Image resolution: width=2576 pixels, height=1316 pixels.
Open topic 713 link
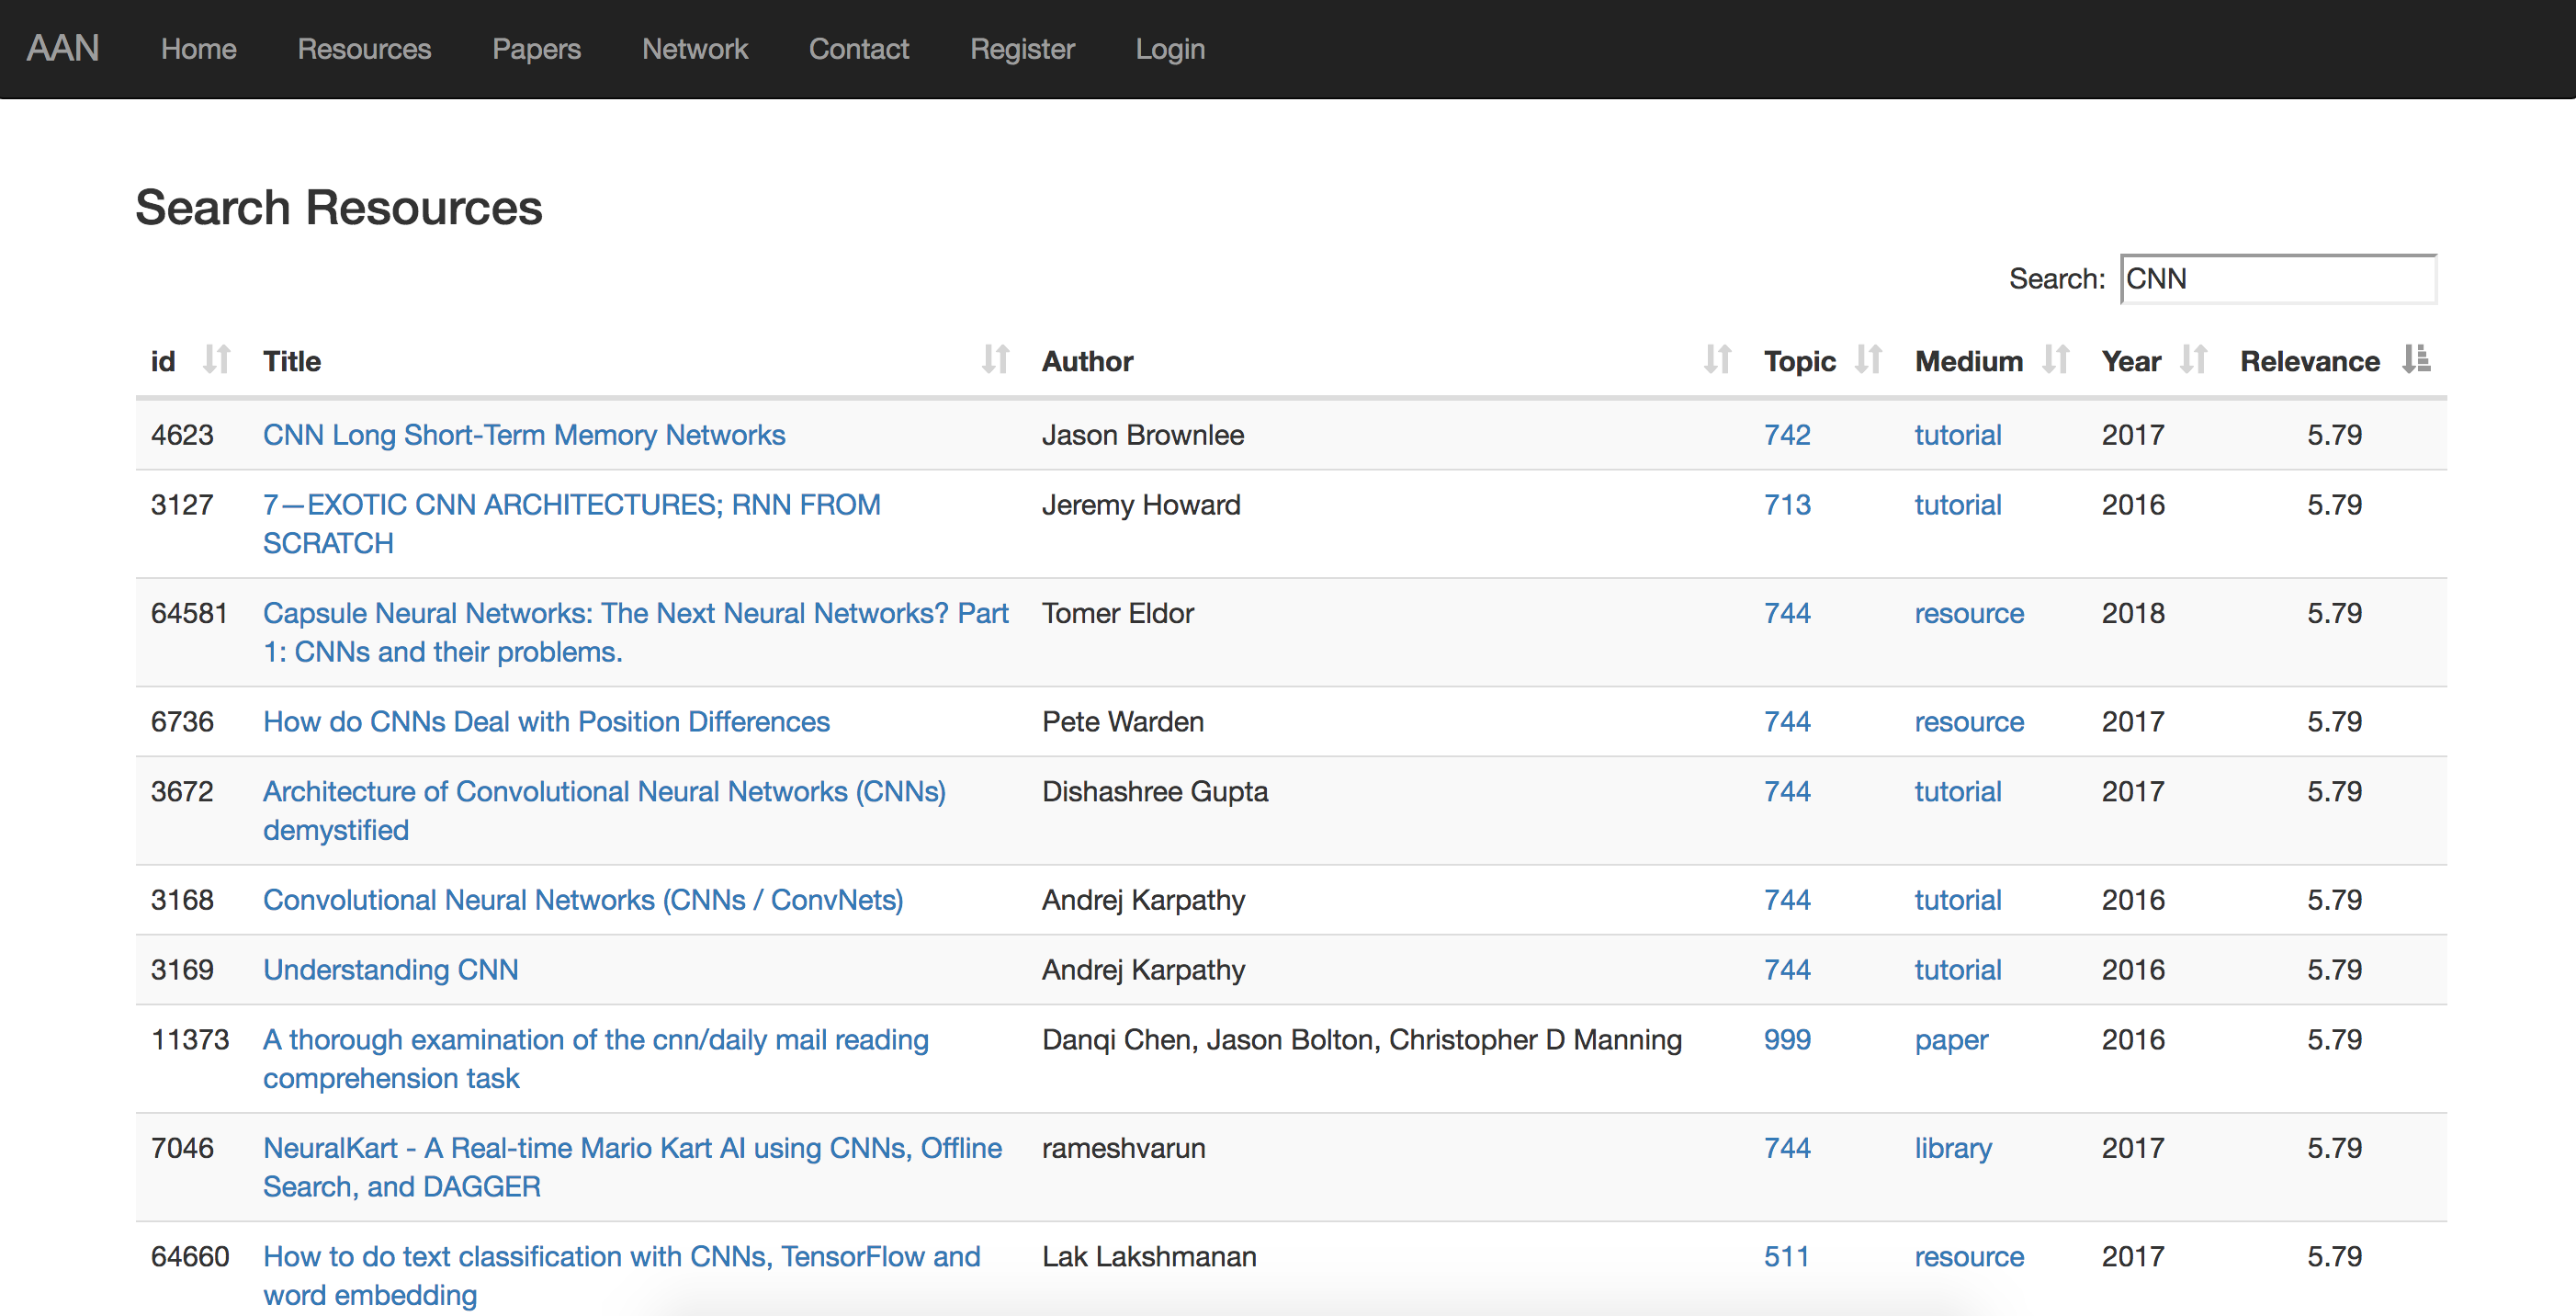point(1787,505)
